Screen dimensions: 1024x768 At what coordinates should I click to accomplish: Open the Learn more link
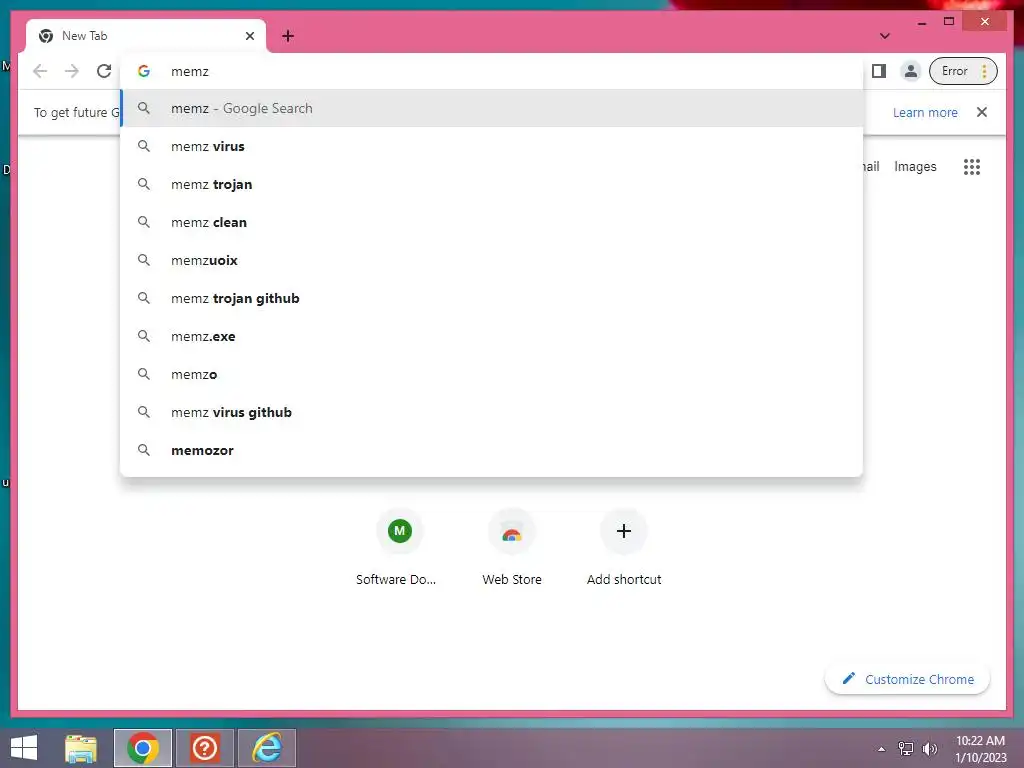tap(925, 112)
